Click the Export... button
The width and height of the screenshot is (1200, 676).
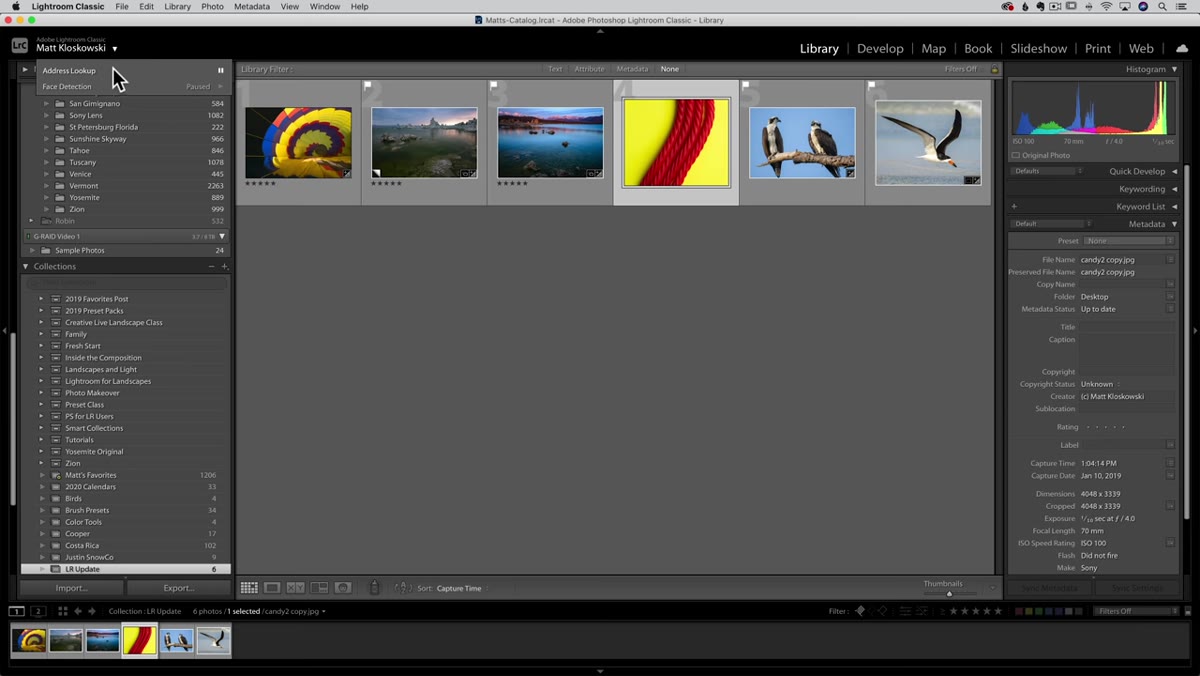click(x=179, y=588)
